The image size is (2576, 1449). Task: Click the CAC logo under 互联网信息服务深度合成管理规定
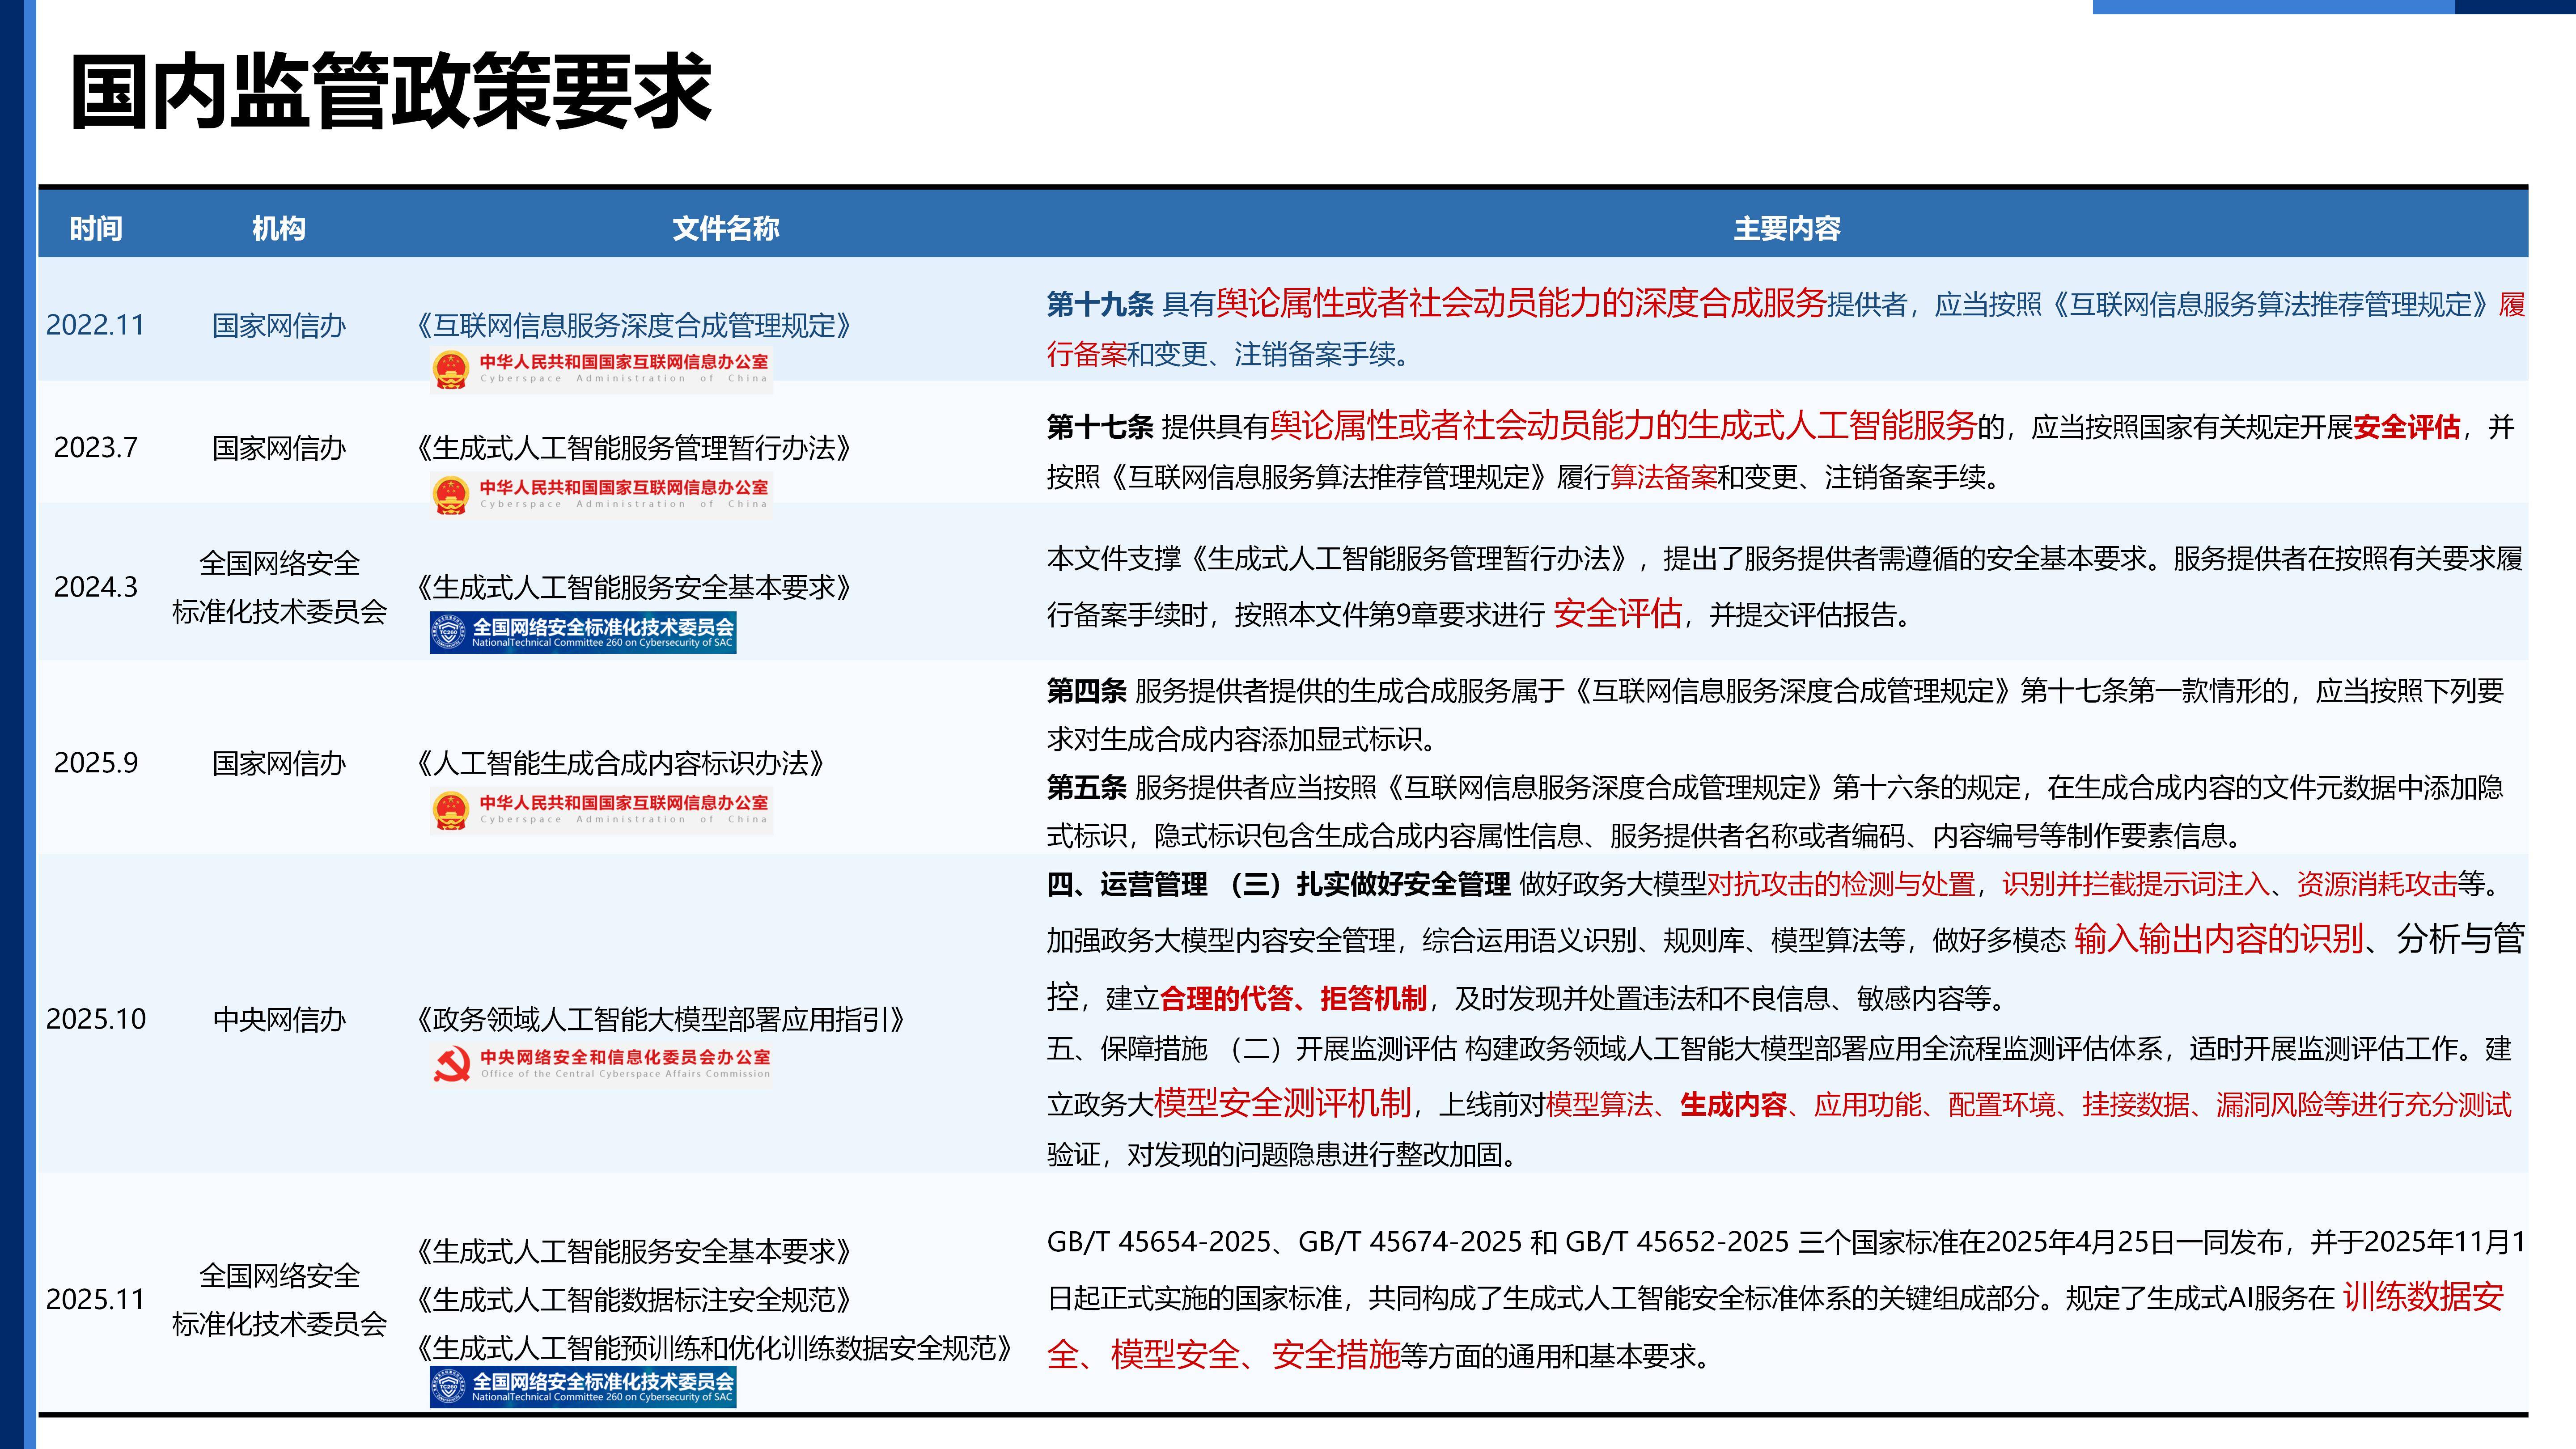pos(601,369)
